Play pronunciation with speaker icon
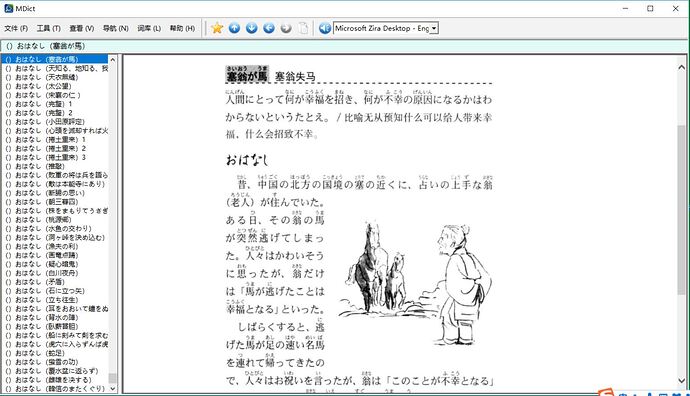Viewport: 690px width, 396px height. [324, 28]
